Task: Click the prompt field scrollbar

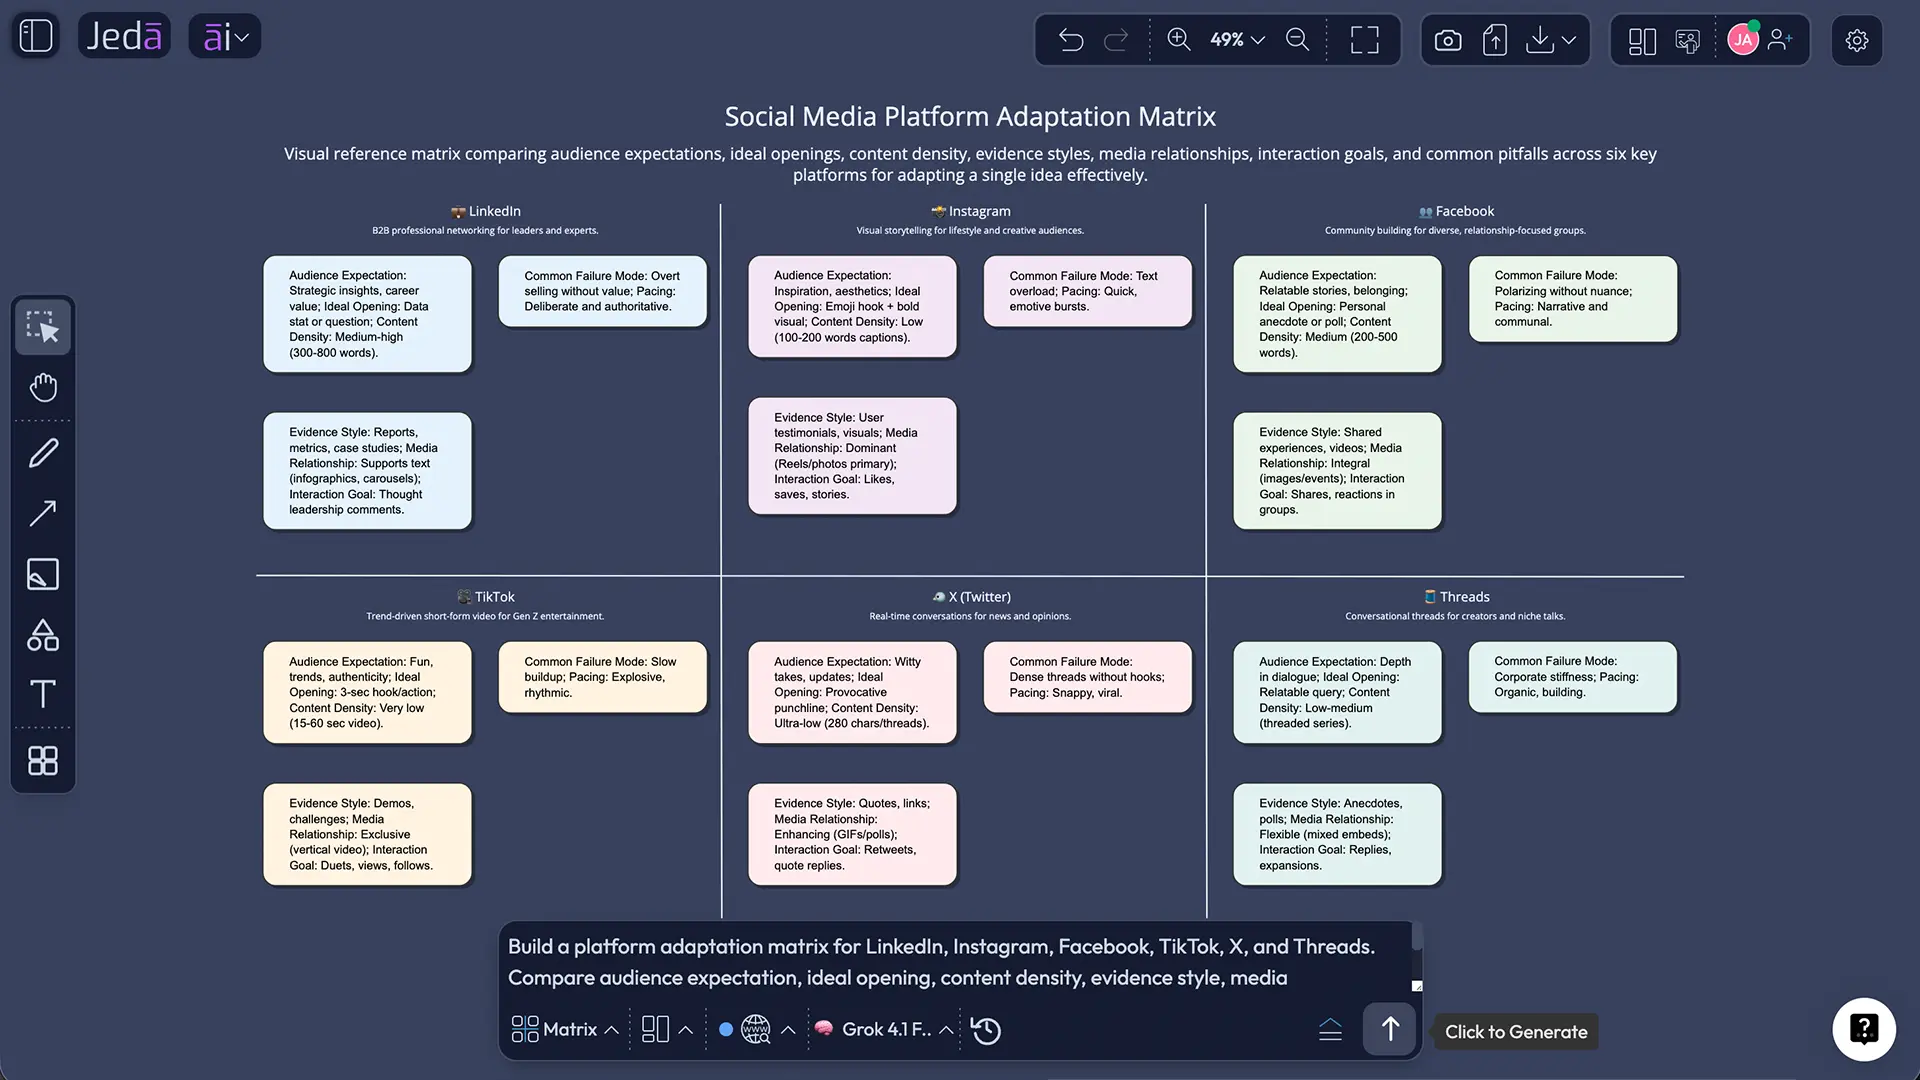Action: [x=1417, y=938]
